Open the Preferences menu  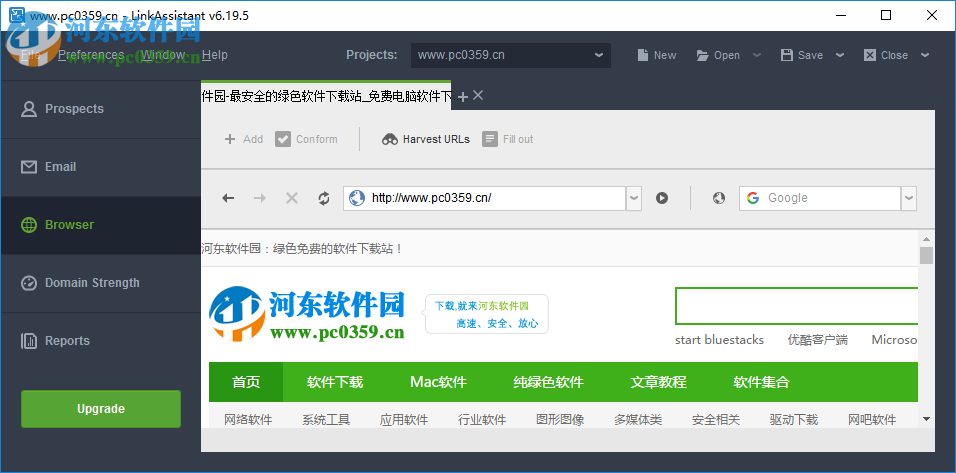tap(91, 55)
